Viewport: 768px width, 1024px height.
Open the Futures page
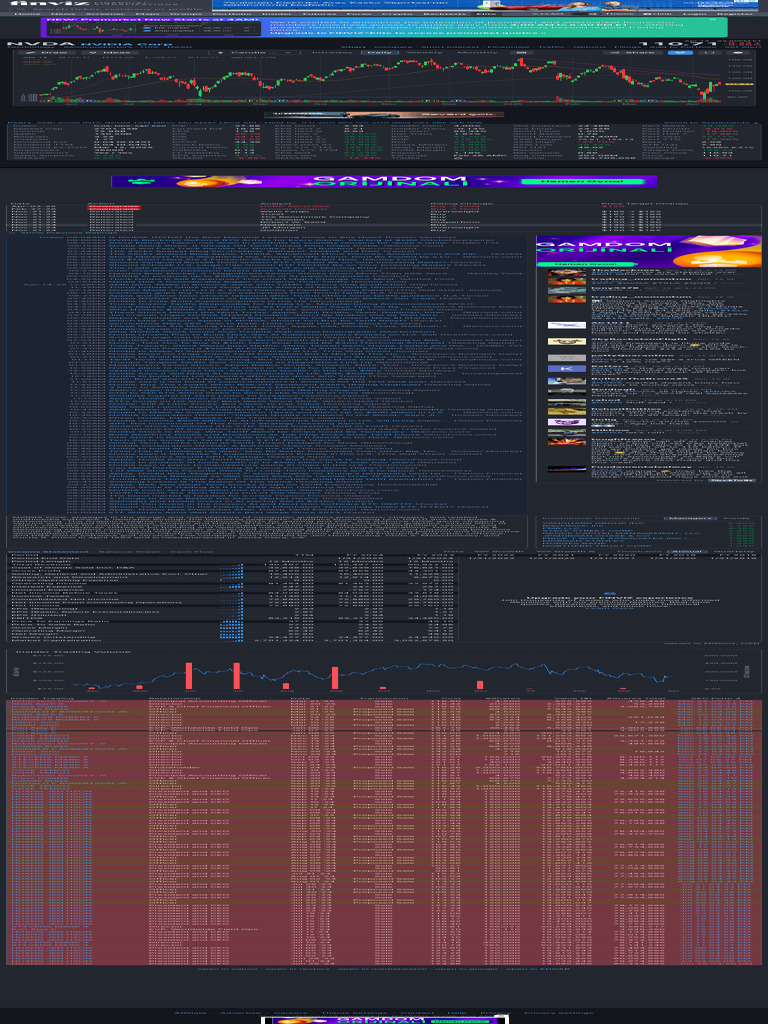[x=319, y=14]
